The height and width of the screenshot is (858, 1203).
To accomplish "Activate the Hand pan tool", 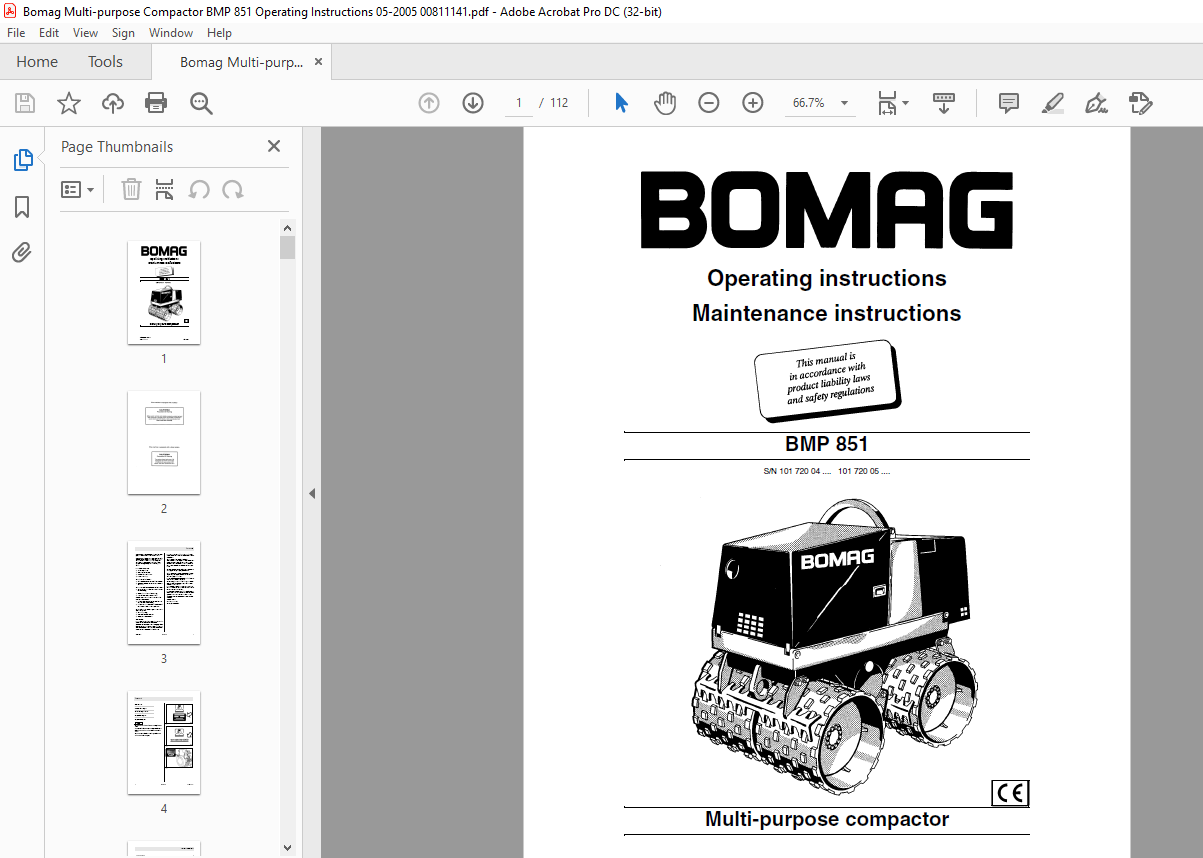I will (665, 103).
